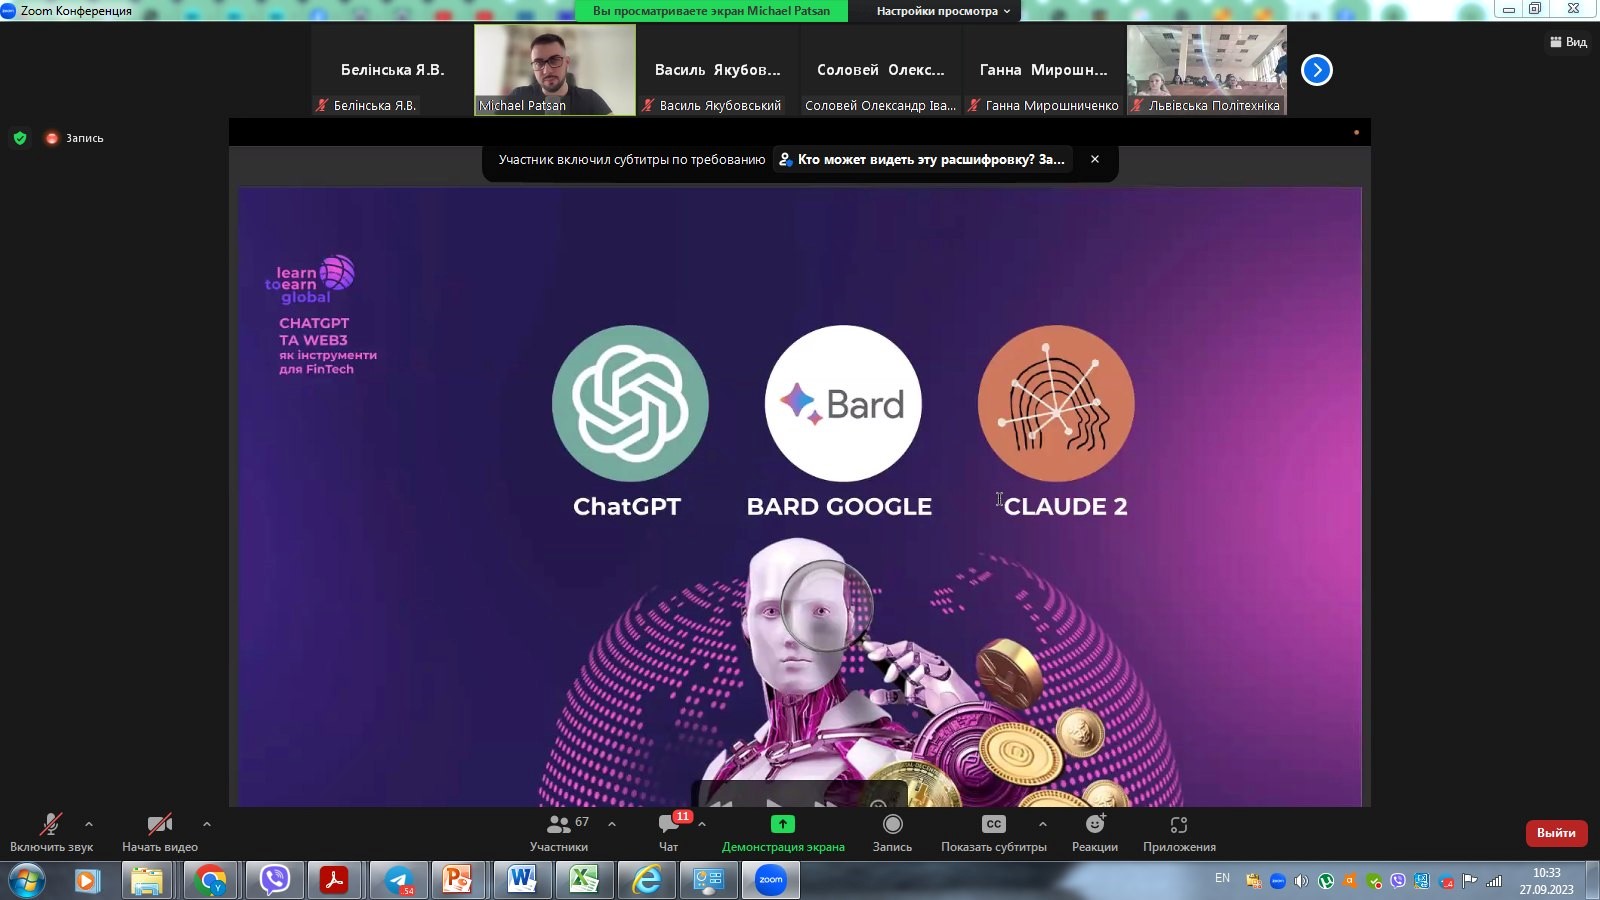Select Львівська Політехніка video tile
Image resolution: width=1600 pixels, height=900 pixels.
click(x=1207, y=70)
